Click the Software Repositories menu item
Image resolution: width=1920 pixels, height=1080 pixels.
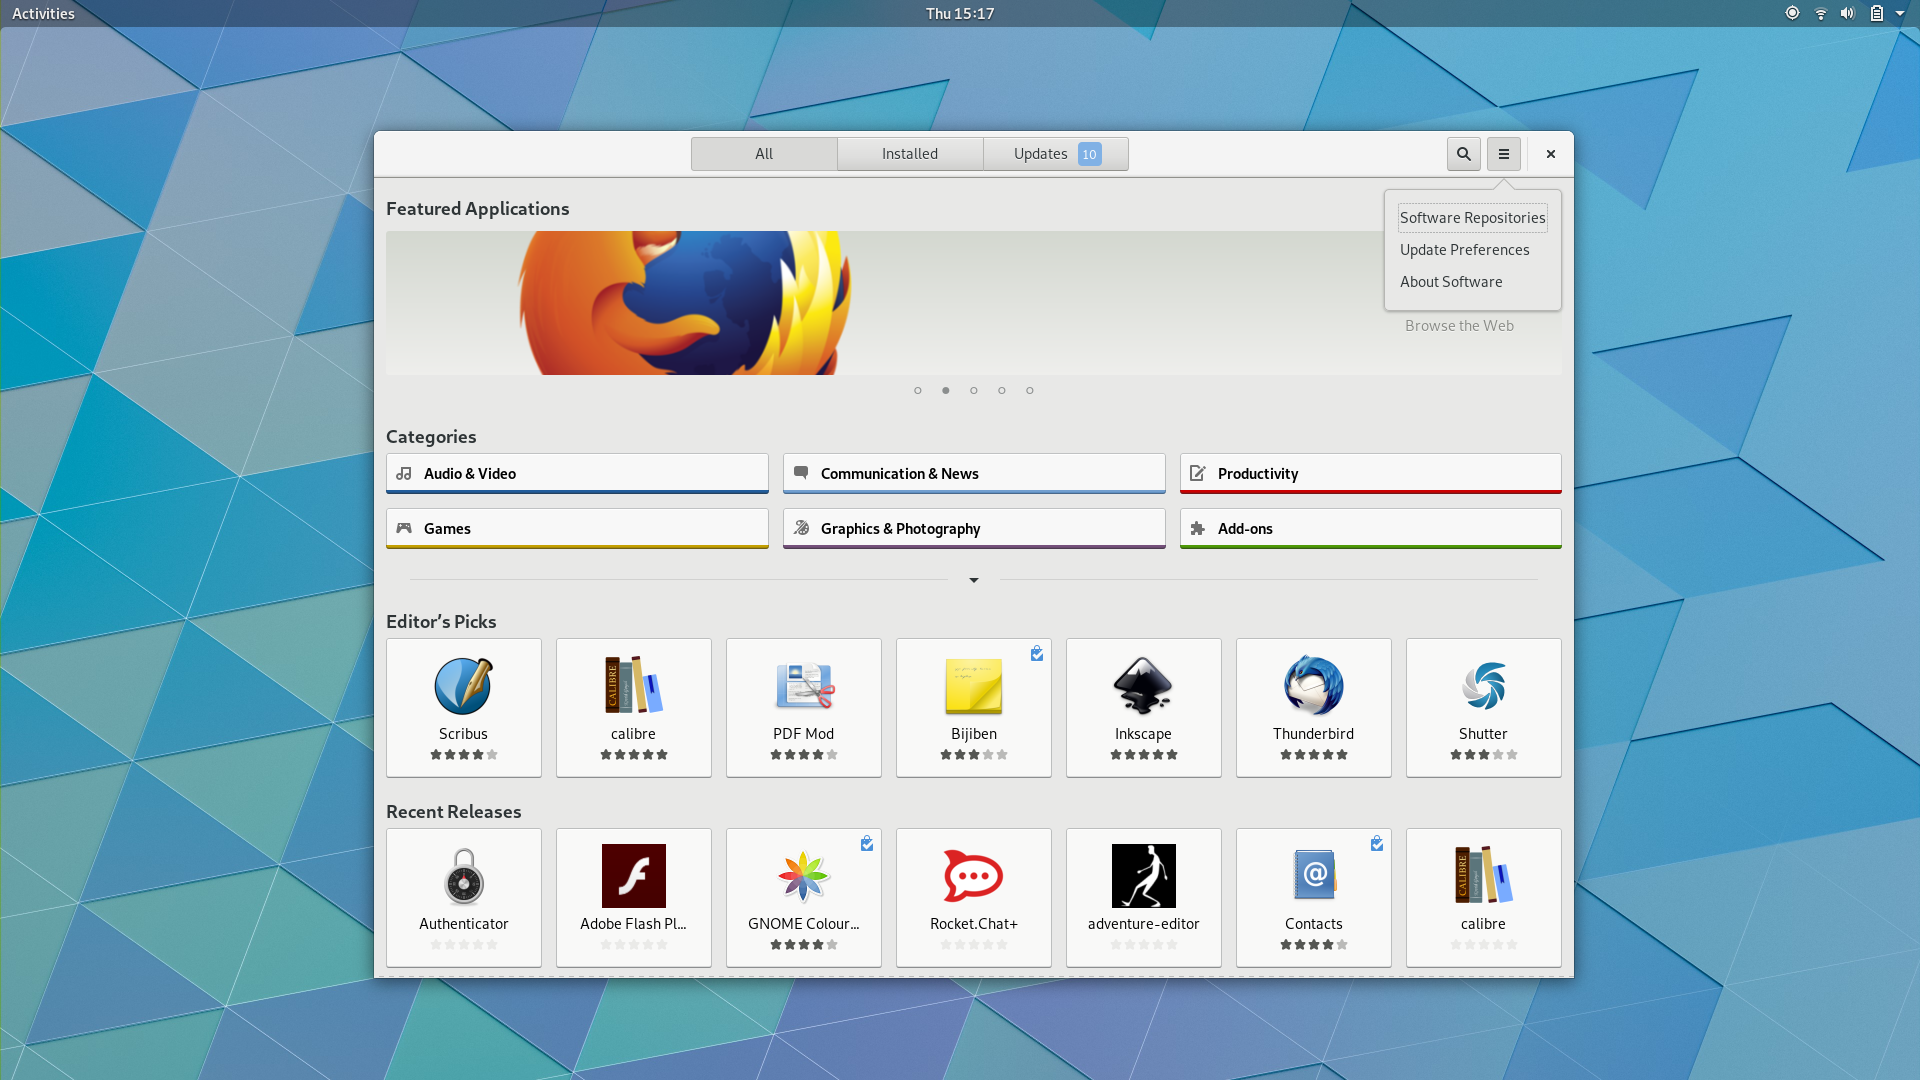tap(1473, 216)
